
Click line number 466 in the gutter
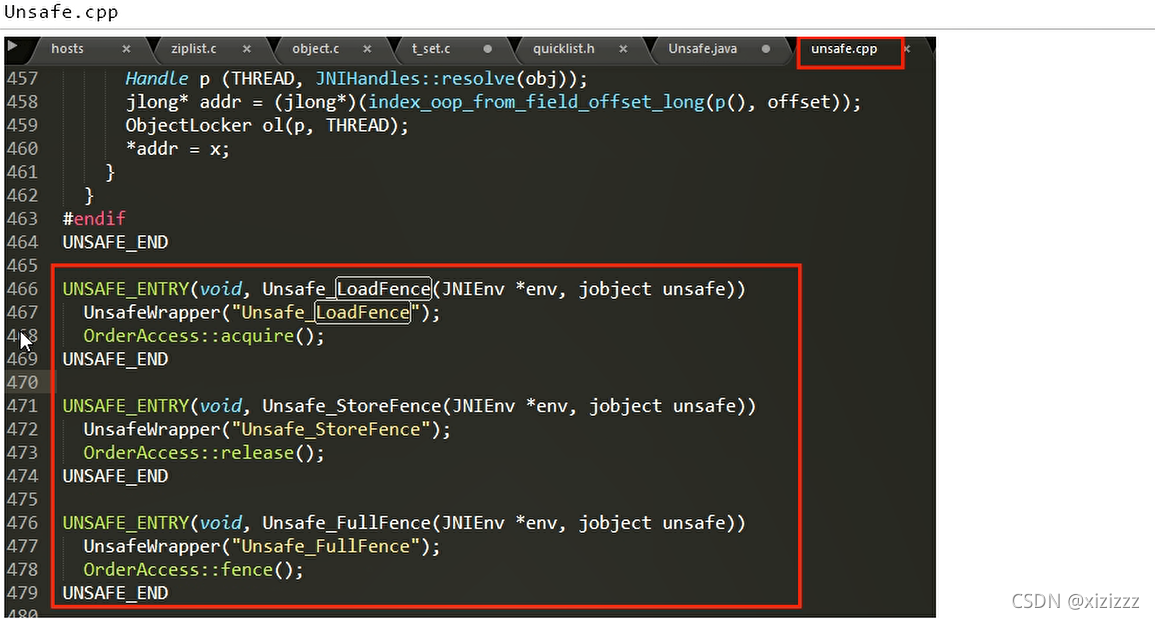(22, 289)
